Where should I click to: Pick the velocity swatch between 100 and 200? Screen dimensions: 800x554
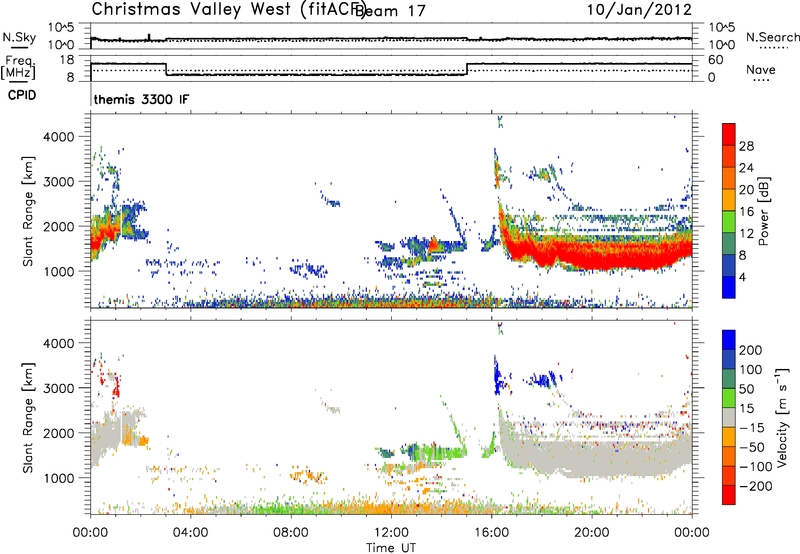(729, 359)
